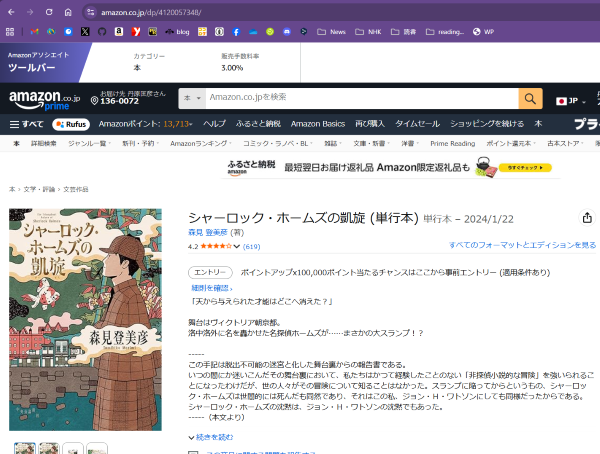The height and width of the screenshot is (454, 600).
Task: Open the green circle bookmark icon
Action: pyautogui.click(x=270, y=32)
